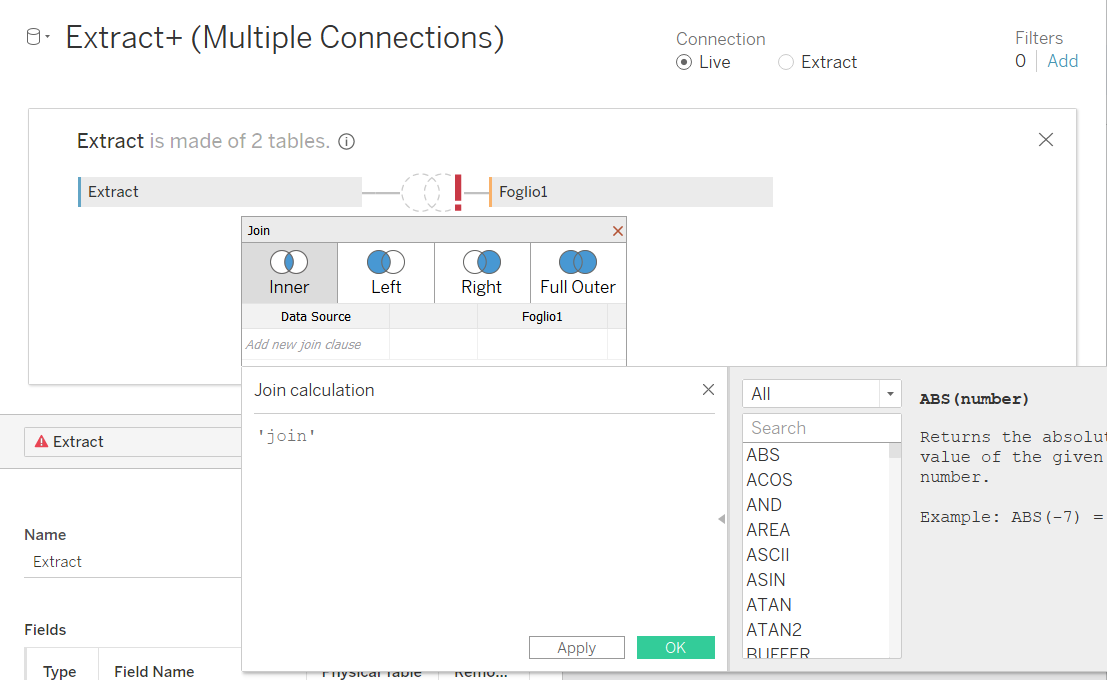Close the Join dialog

click(618, 231)
